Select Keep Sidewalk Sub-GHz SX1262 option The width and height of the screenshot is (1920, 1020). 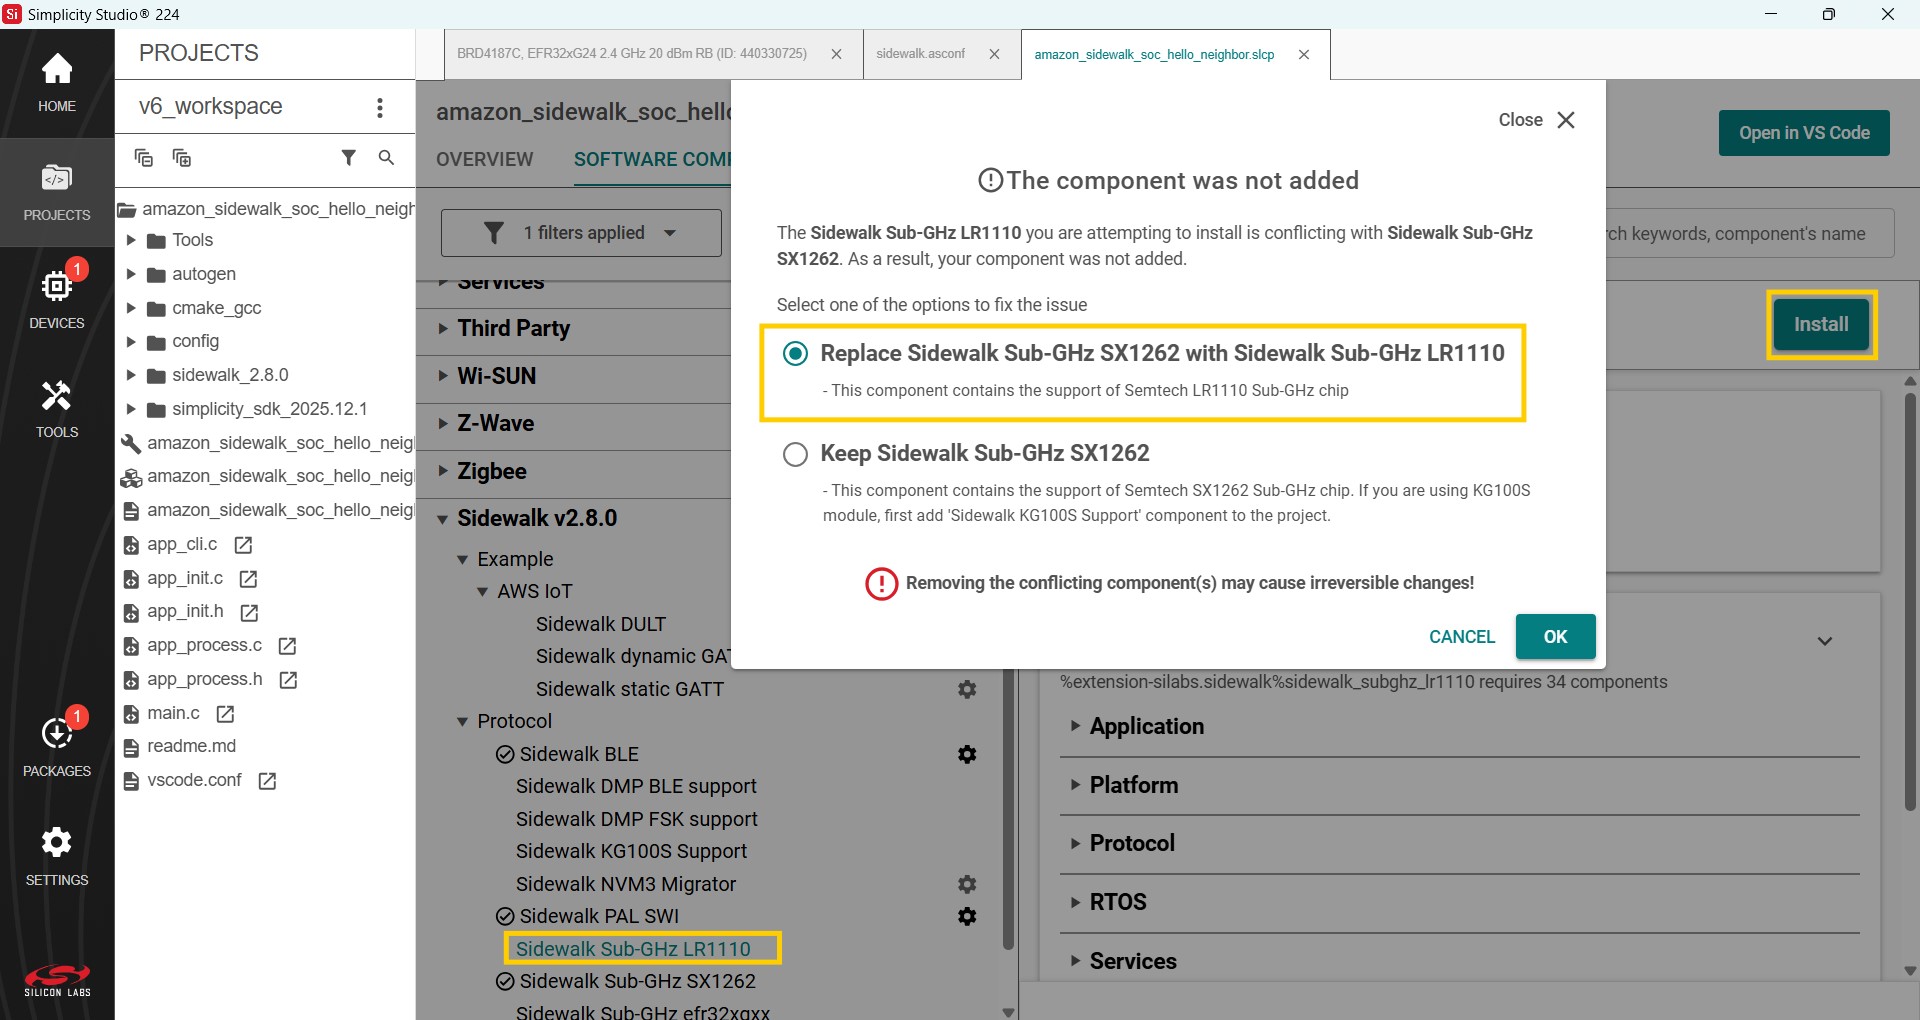(796, 454)
